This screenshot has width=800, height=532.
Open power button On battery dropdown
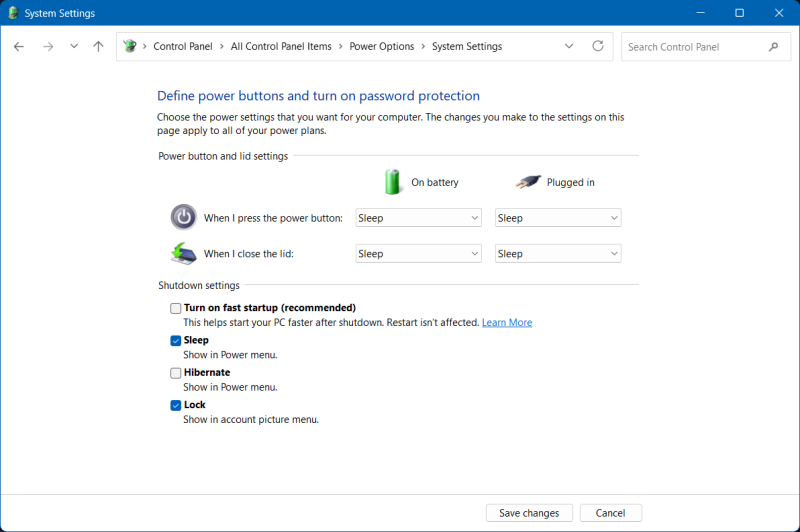[x=418, y=218]
